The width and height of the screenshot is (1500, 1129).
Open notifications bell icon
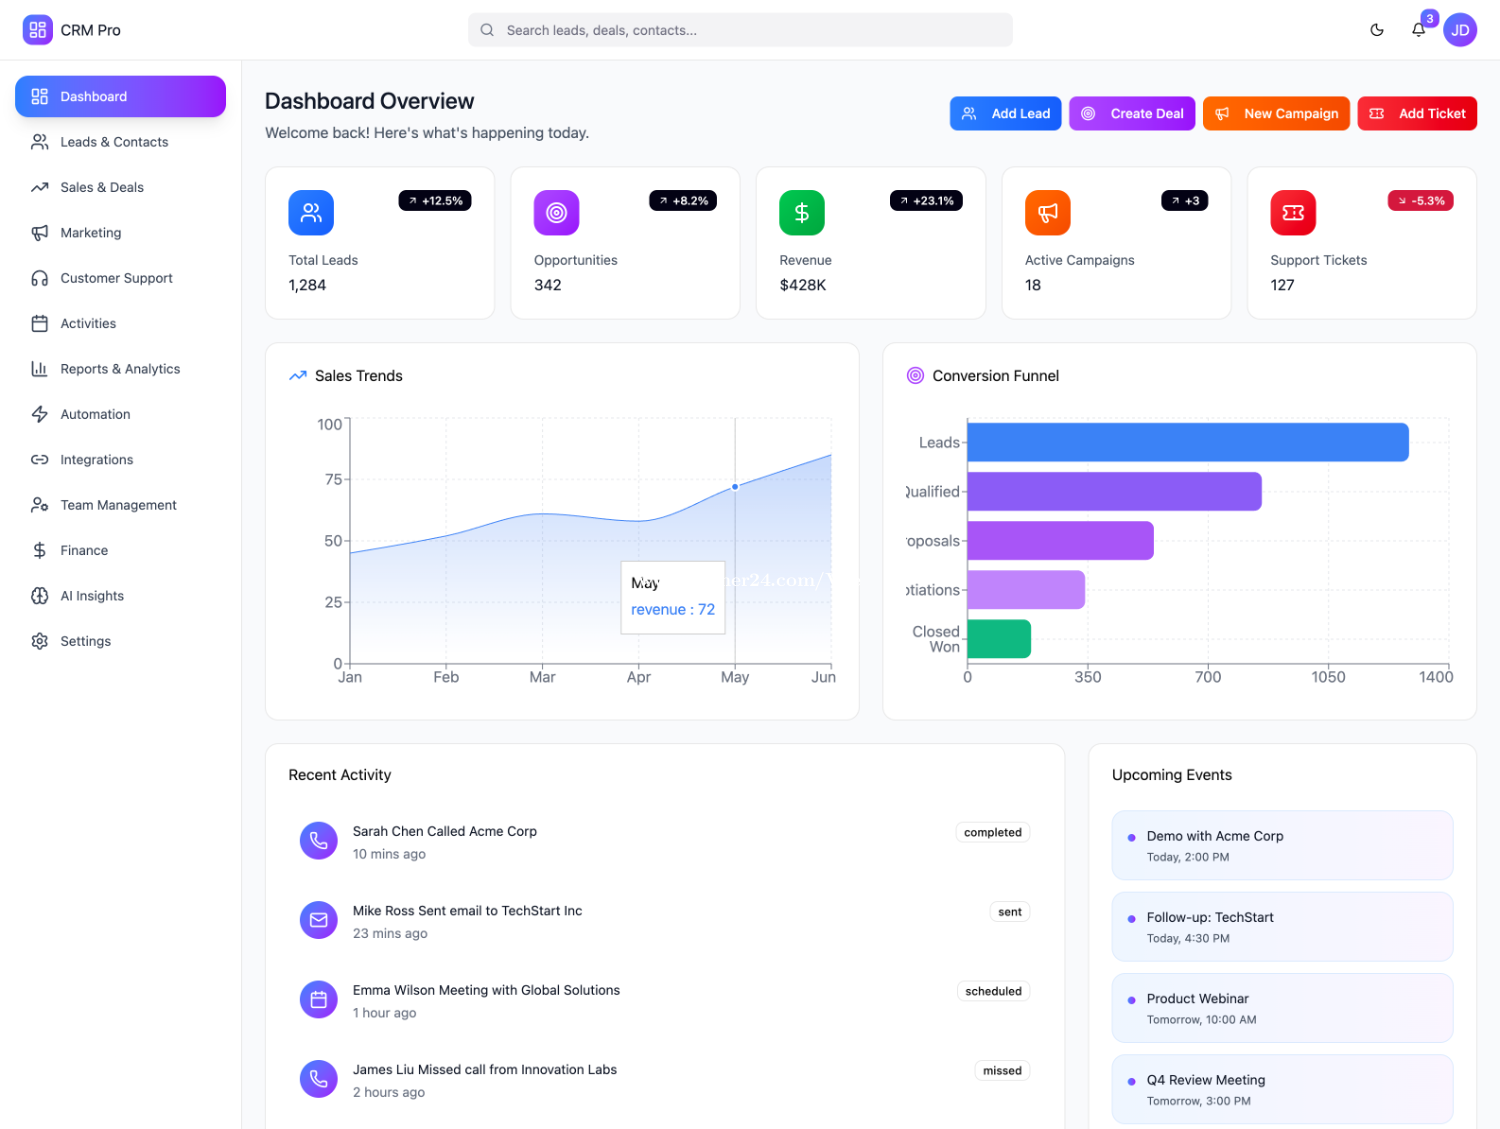tap(1418, 30)
